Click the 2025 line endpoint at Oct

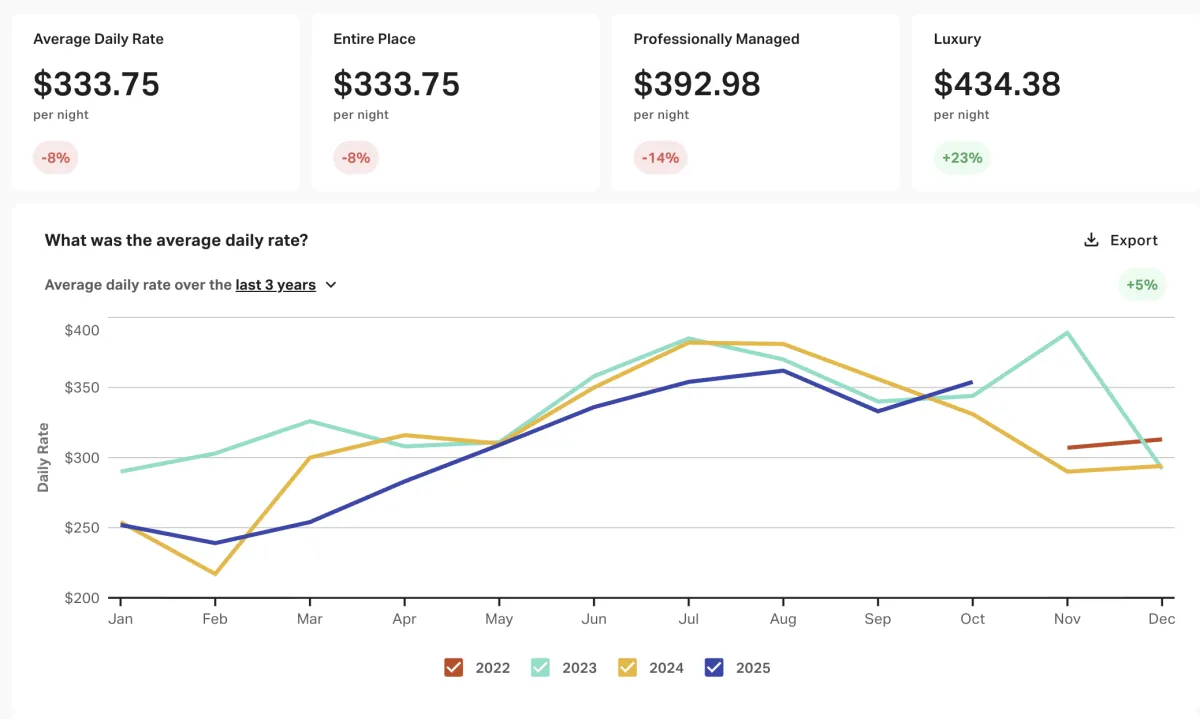point(971,382)
